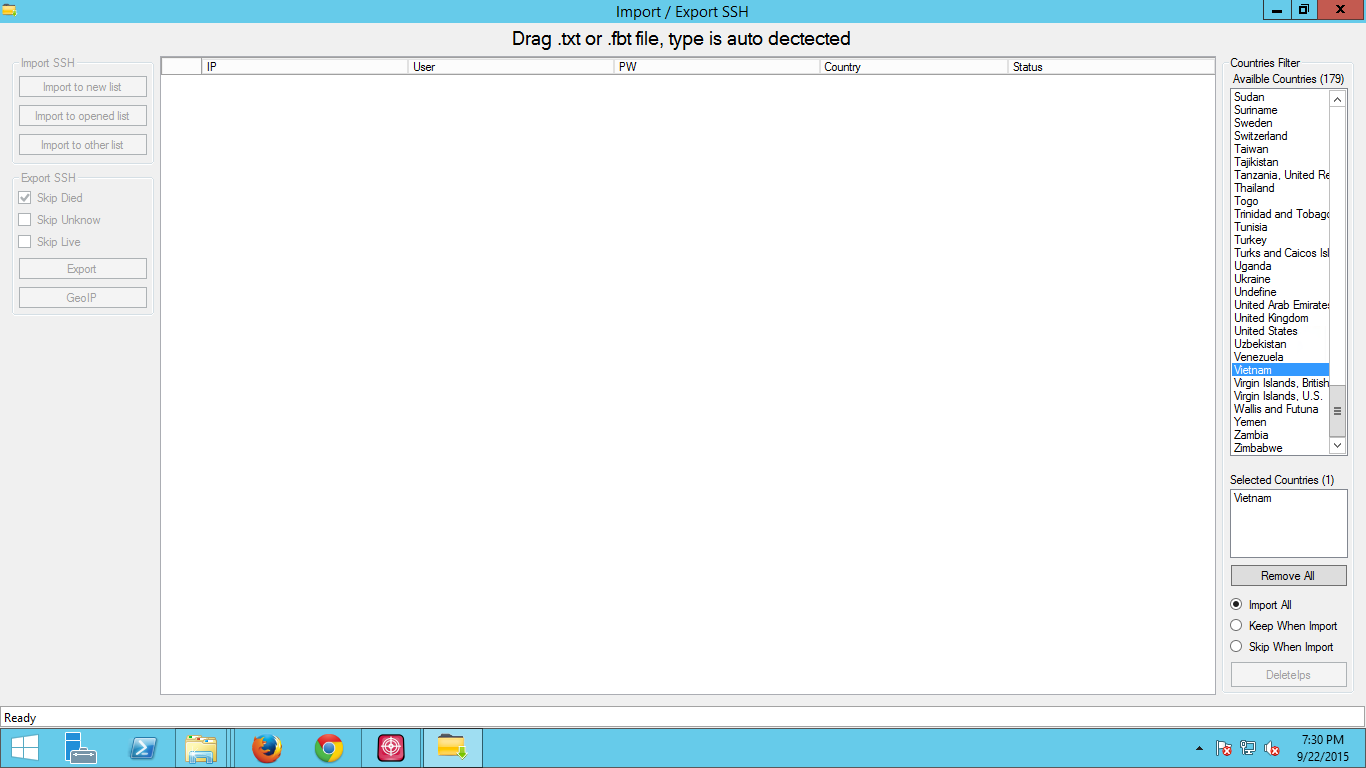The height and width of the screenshot is (768, 1366).
Task: Sort by the IP column header
Action: pyautogui.click(x=305, y=67)
